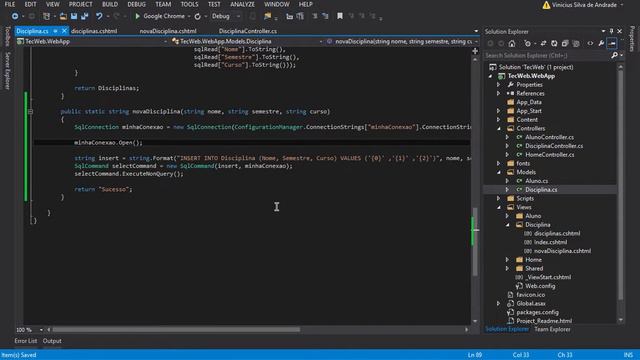Image resolution: width=640 pixels, height=360 pixels.
Task: Click the Comment out selected lines icon
Action: 315,16
